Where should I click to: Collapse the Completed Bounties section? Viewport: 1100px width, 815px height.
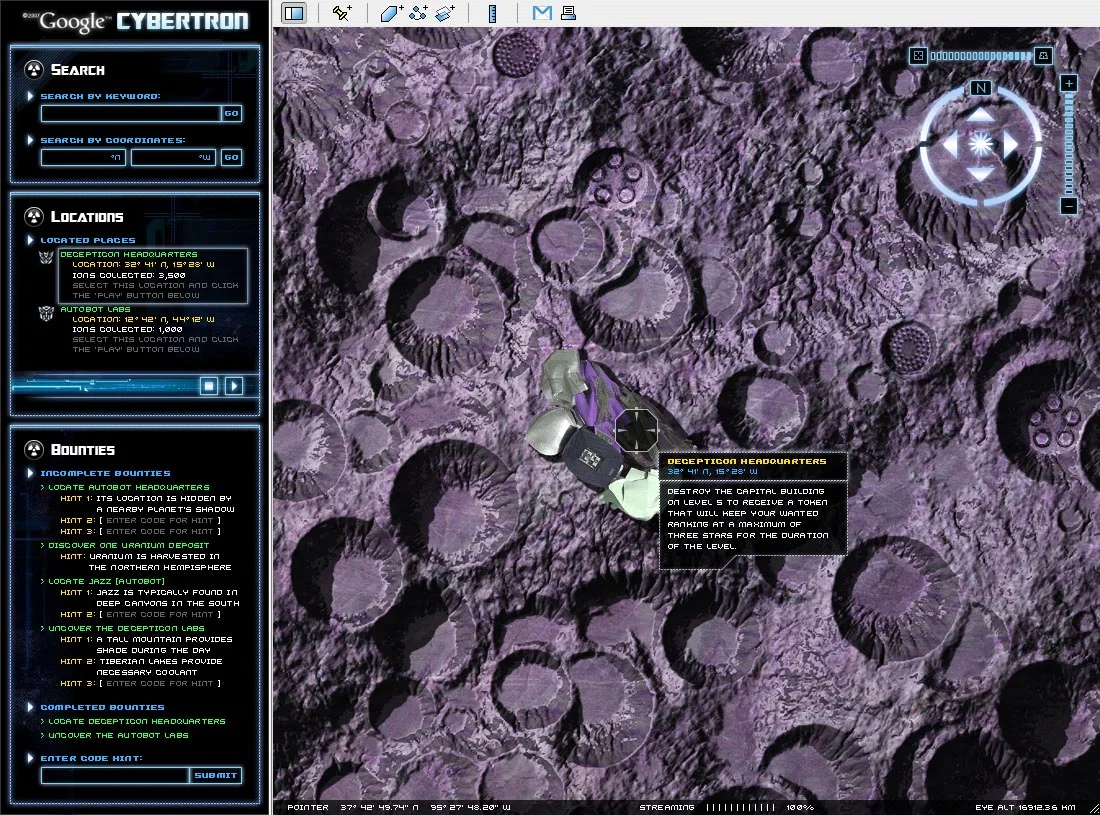point(30,707)
